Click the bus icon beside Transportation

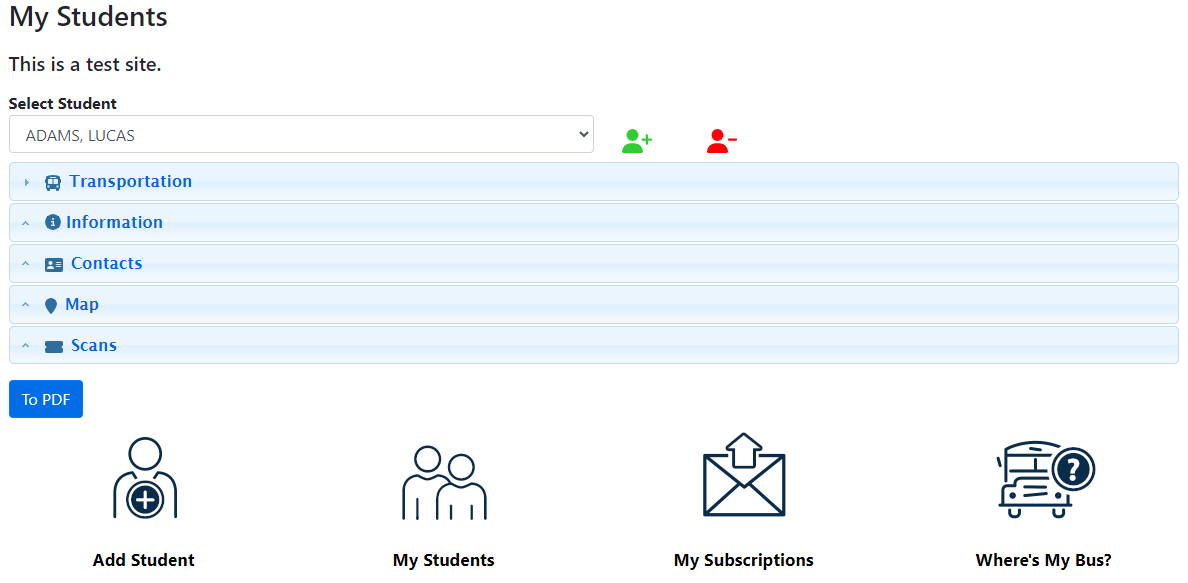(53, 182)
